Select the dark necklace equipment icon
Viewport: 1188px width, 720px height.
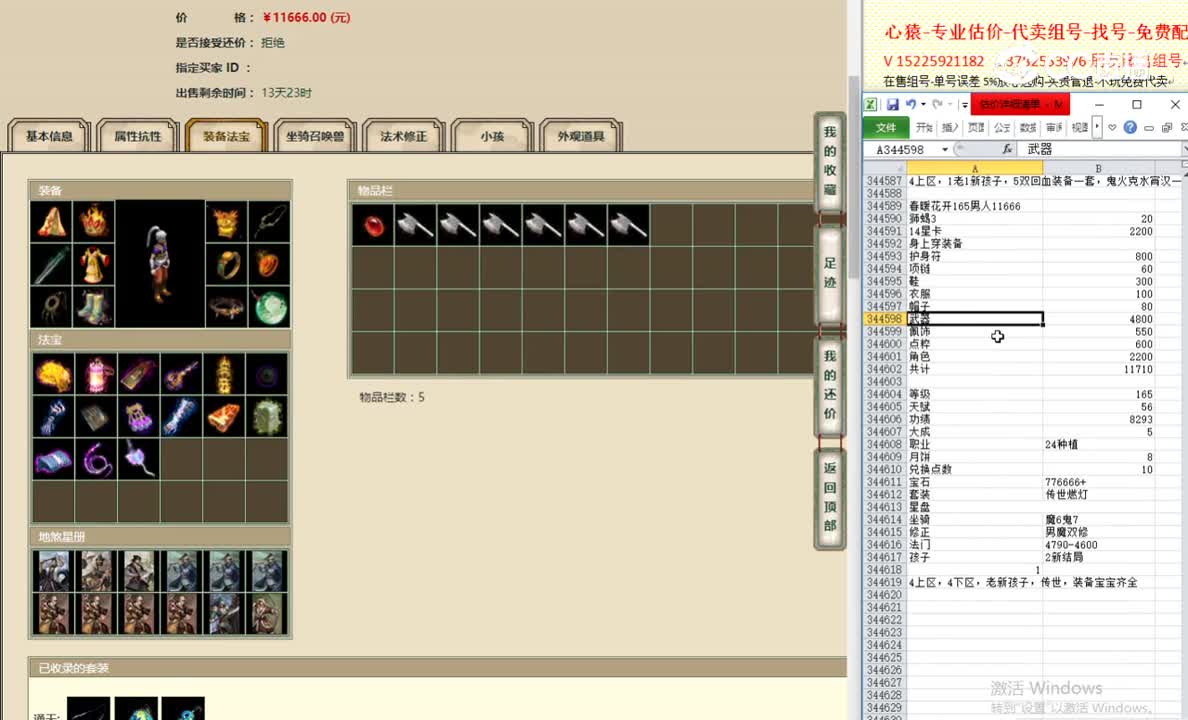269,221
